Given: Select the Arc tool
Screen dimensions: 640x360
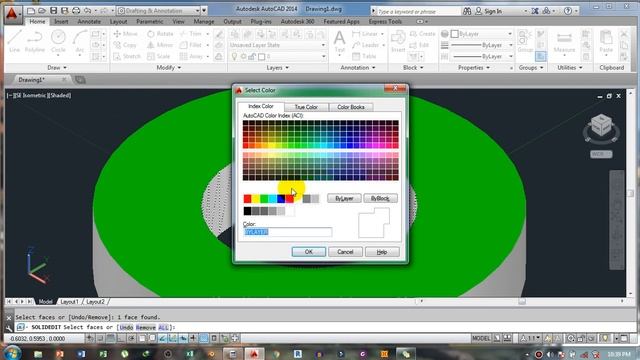Looking at the screenshot, I should 80,41.
